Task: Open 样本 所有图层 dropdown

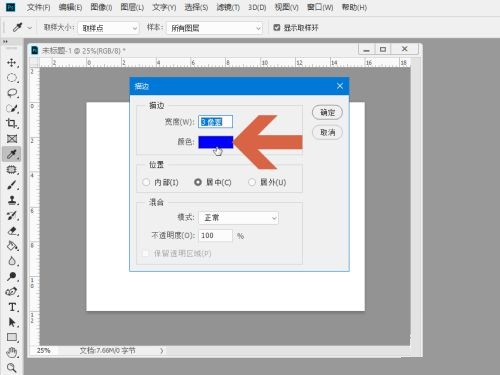Action: click(214, 28)
